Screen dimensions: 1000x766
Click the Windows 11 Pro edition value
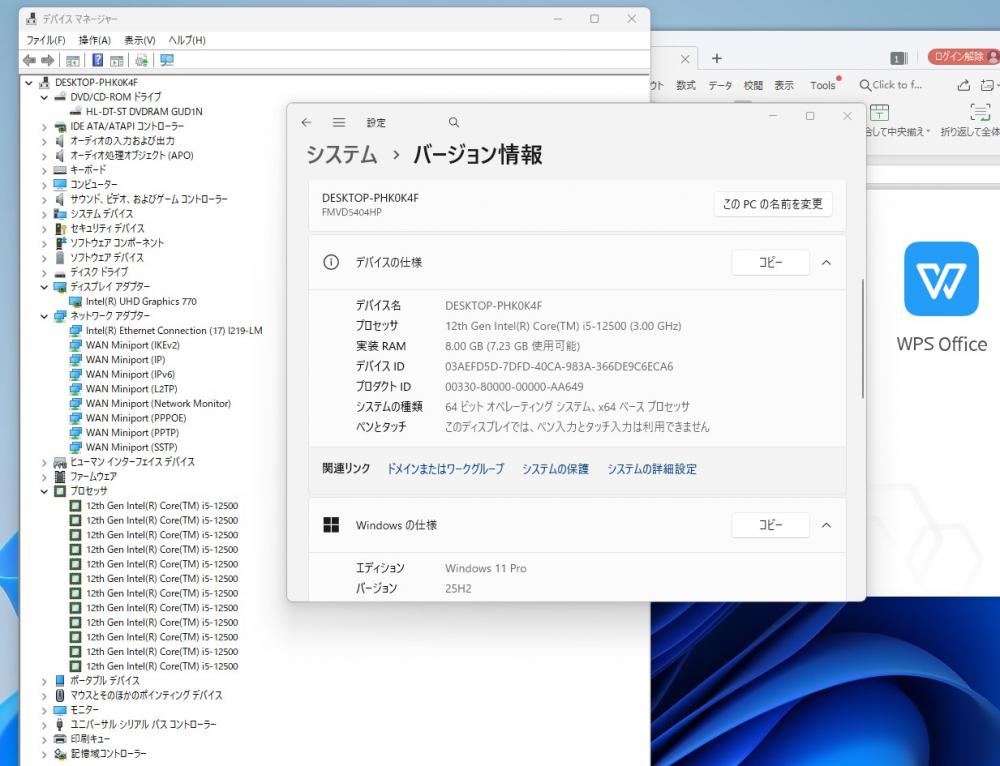coord(485,568)
